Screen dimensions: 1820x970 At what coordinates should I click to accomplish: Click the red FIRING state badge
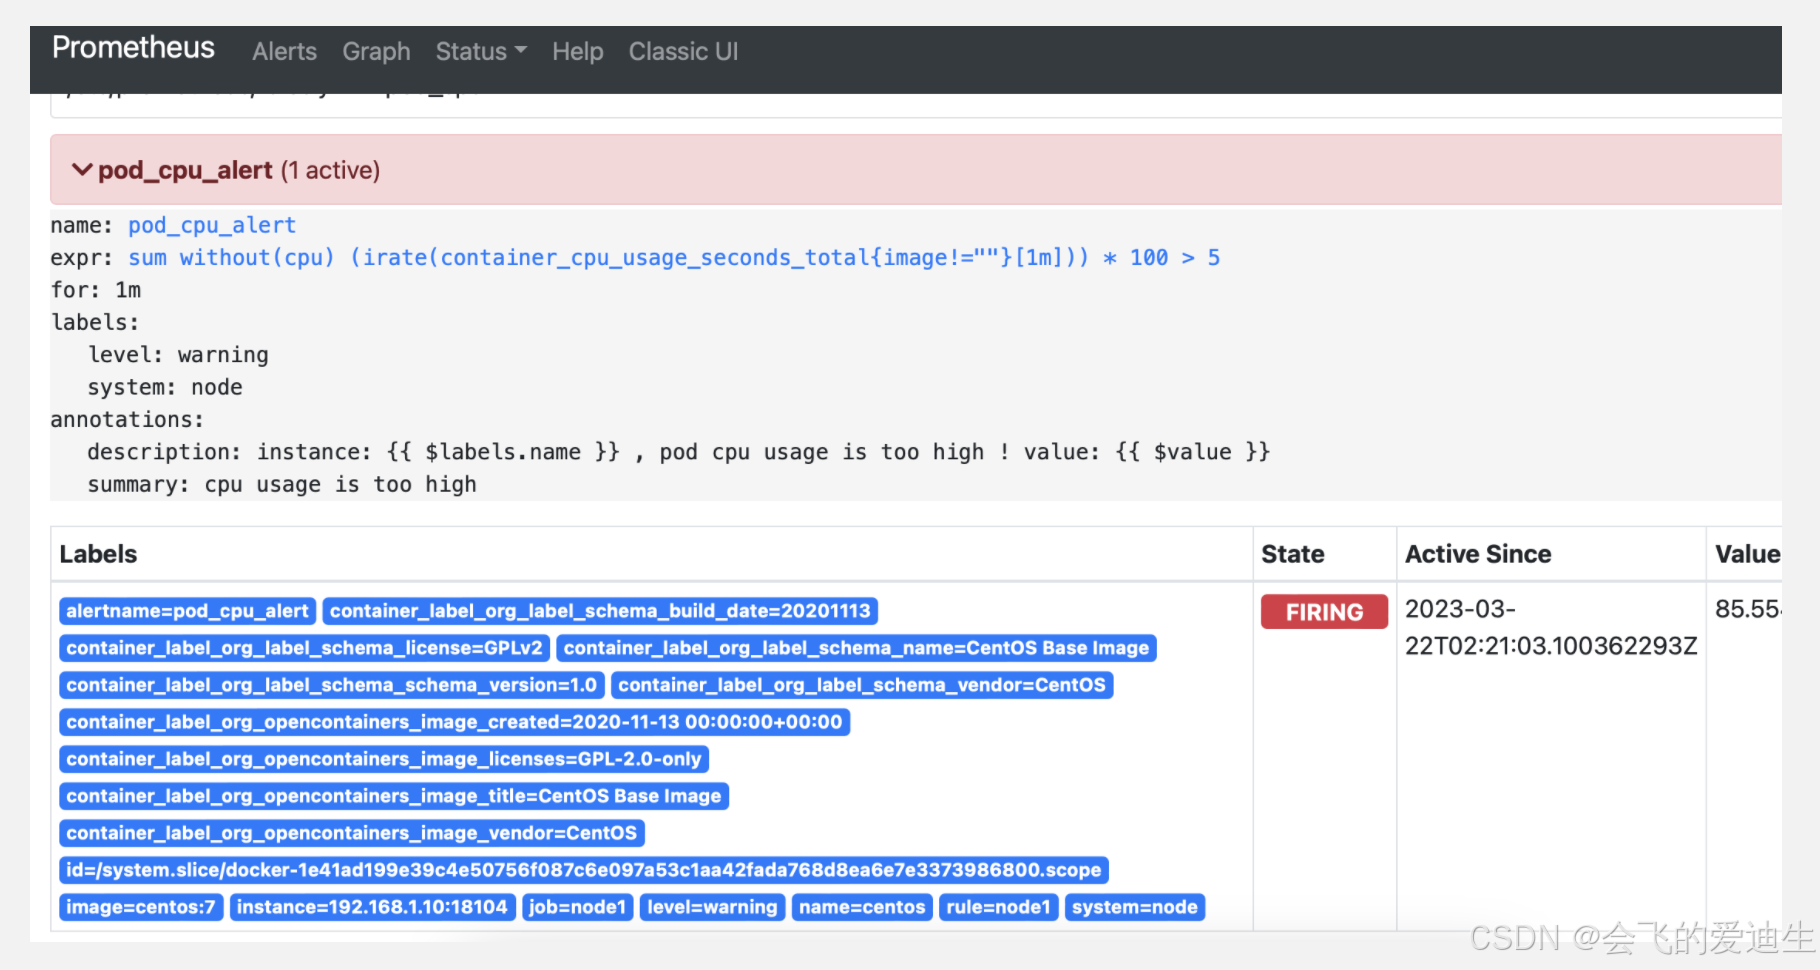coord(1324,612)
